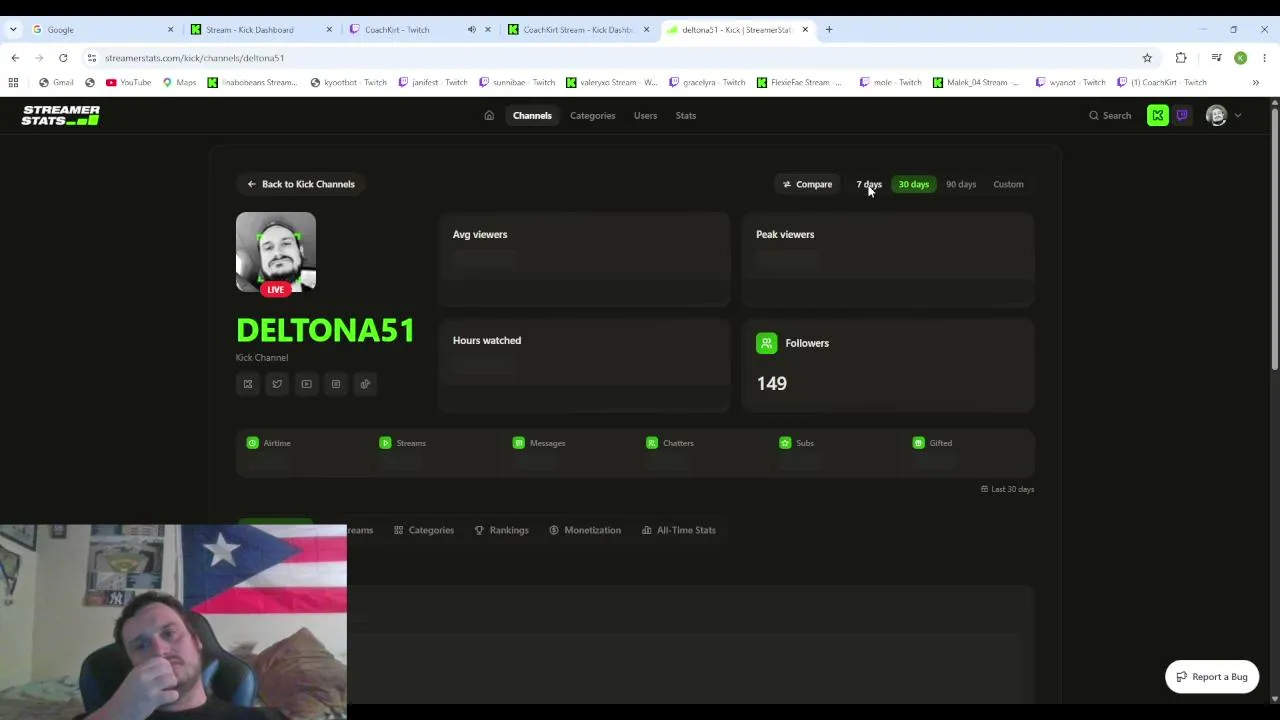Image resolution: width=1280 pixels, height=720 pixels.
Task: Reload the page
Action: tap(63, 58)
